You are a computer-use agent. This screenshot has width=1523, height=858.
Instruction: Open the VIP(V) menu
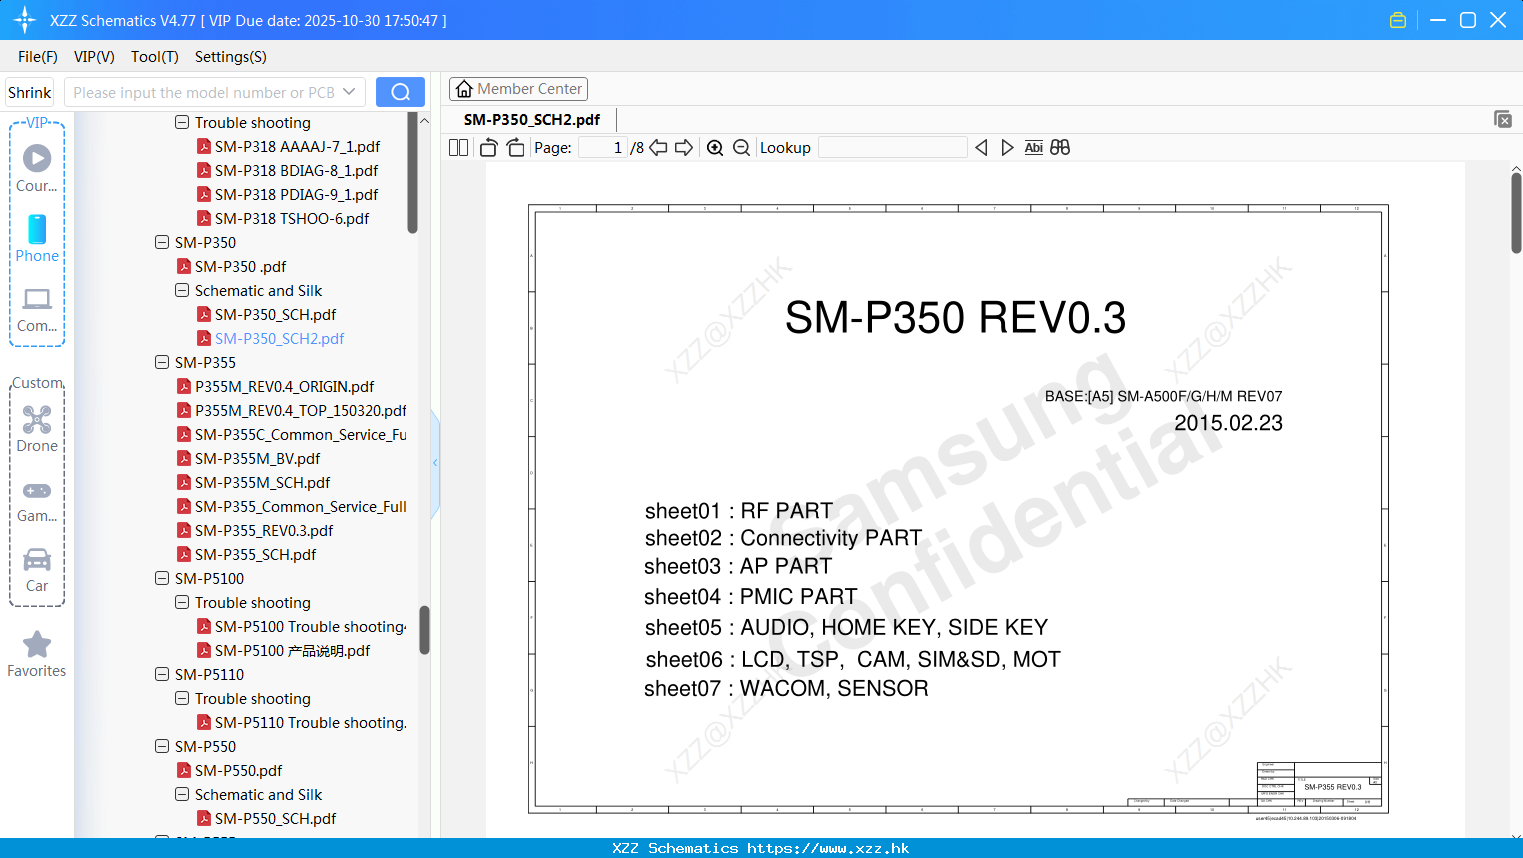point(94,57)
